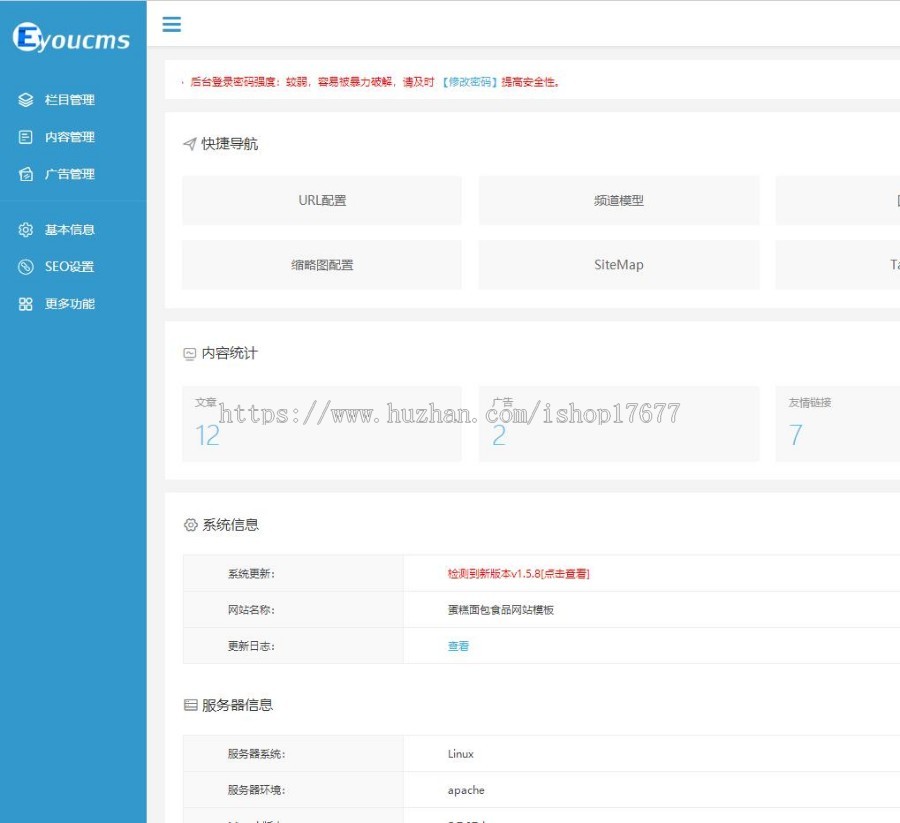Click the SiteMap shortcut button
Image resolution: width=900 pixels, height=823 pixels.
[x=619, y=265]
